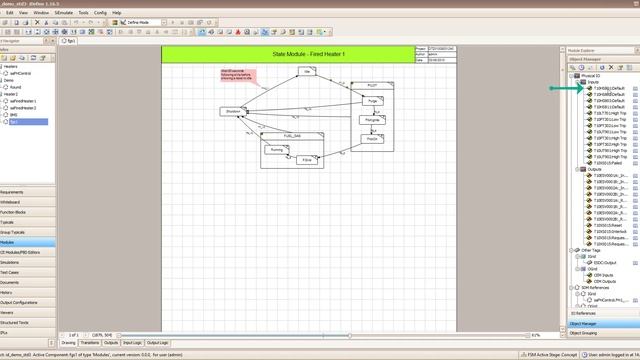Screen dimensions: 640x360
Task: Open the Modules section in left sidebar
Action: tap(28, 242)
